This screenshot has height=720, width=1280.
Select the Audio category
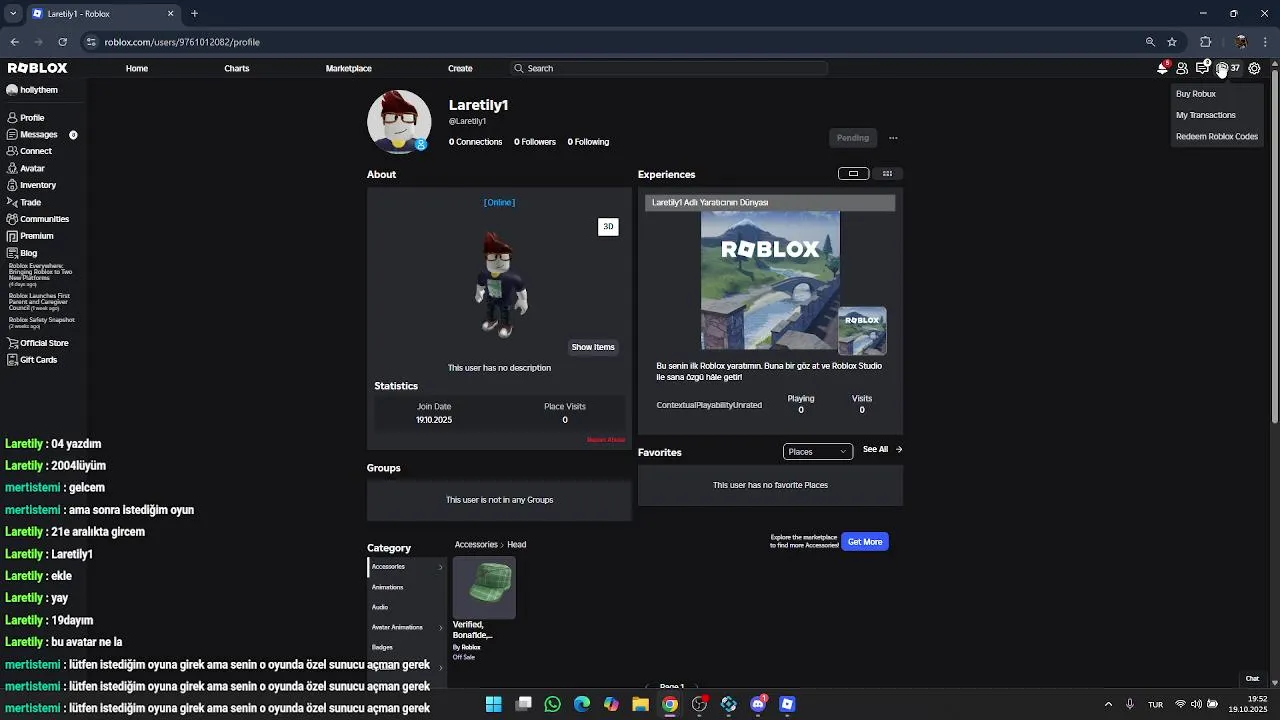(x=380, y=607)
